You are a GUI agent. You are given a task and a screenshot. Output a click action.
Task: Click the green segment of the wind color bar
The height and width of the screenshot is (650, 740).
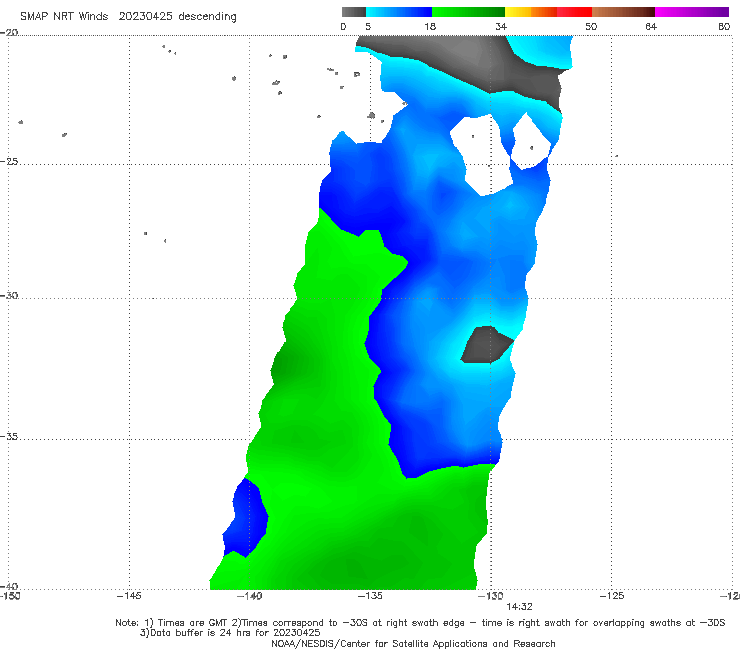468,12
